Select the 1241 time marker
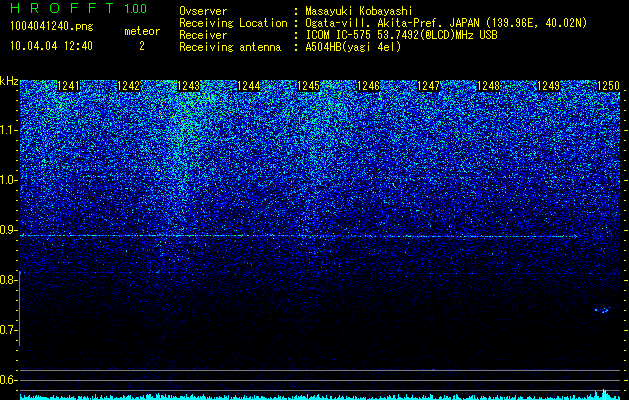The image size is (629, 400). pos(69,86)
